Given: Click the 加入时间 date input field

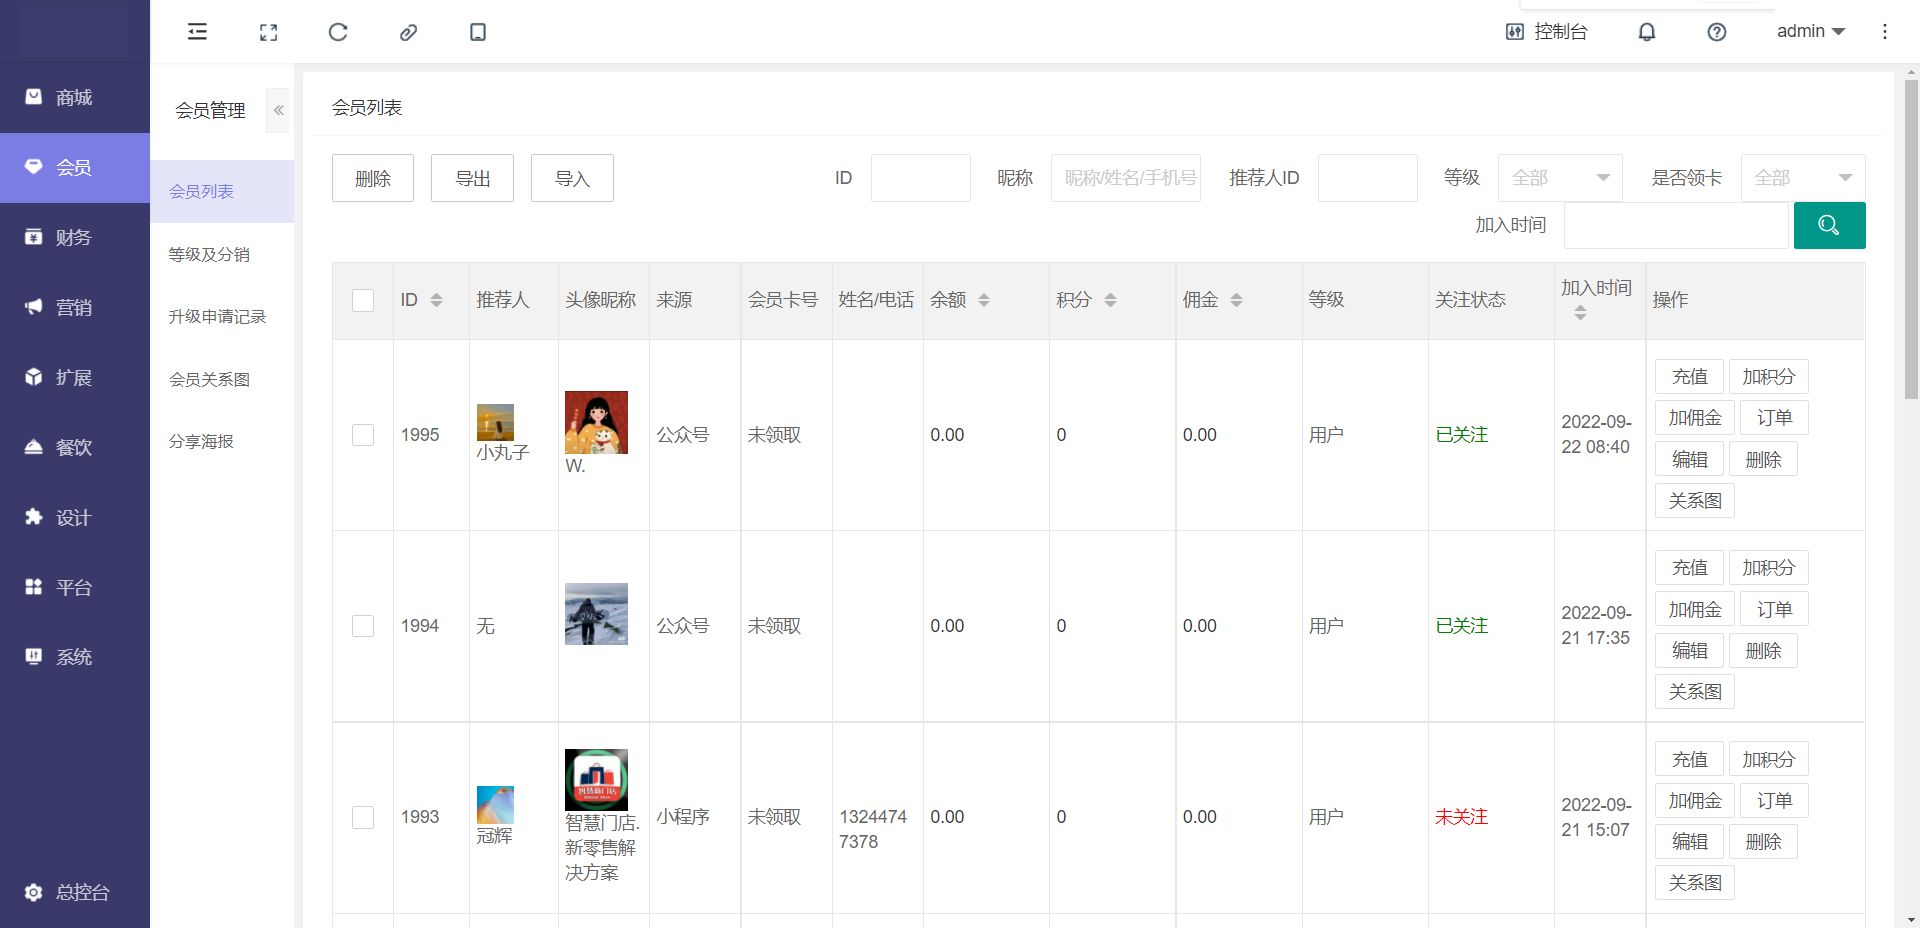Looking at the screenshot, I should tap(1675, 225).
